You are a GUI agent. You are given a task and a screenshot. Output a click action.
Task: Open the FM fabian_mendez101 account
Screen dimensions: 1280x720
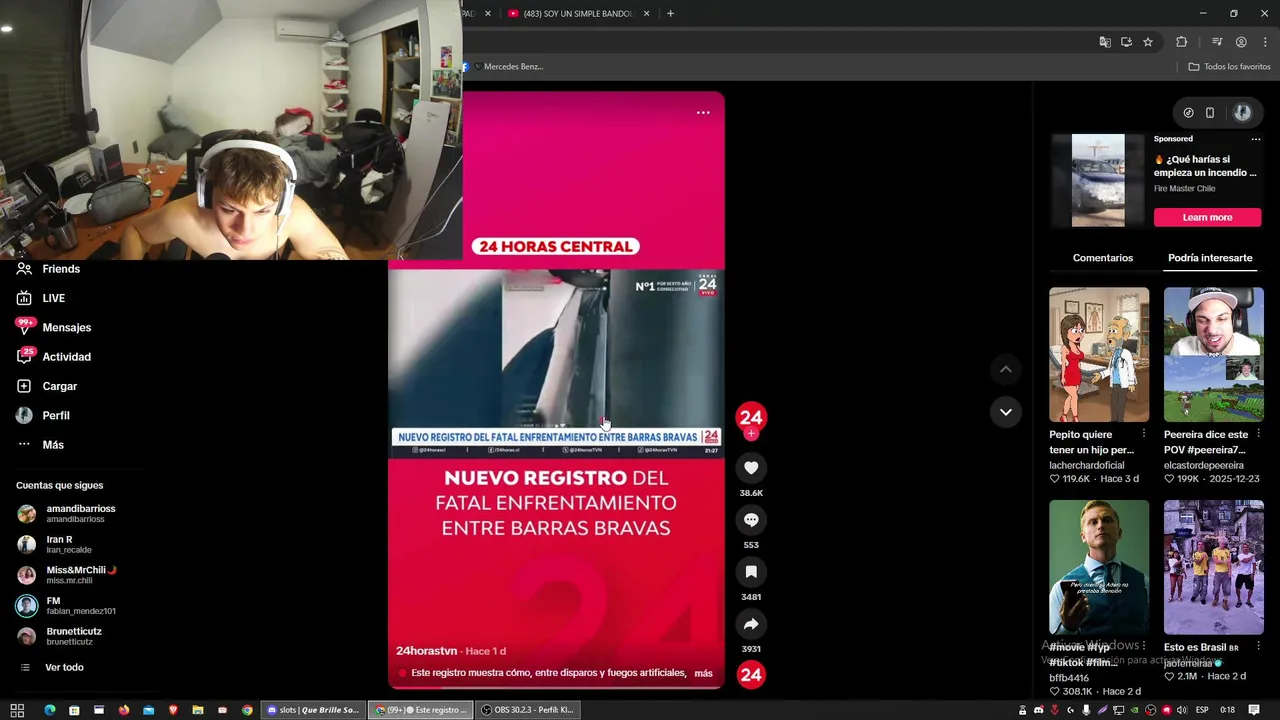[x=67, y=606]
